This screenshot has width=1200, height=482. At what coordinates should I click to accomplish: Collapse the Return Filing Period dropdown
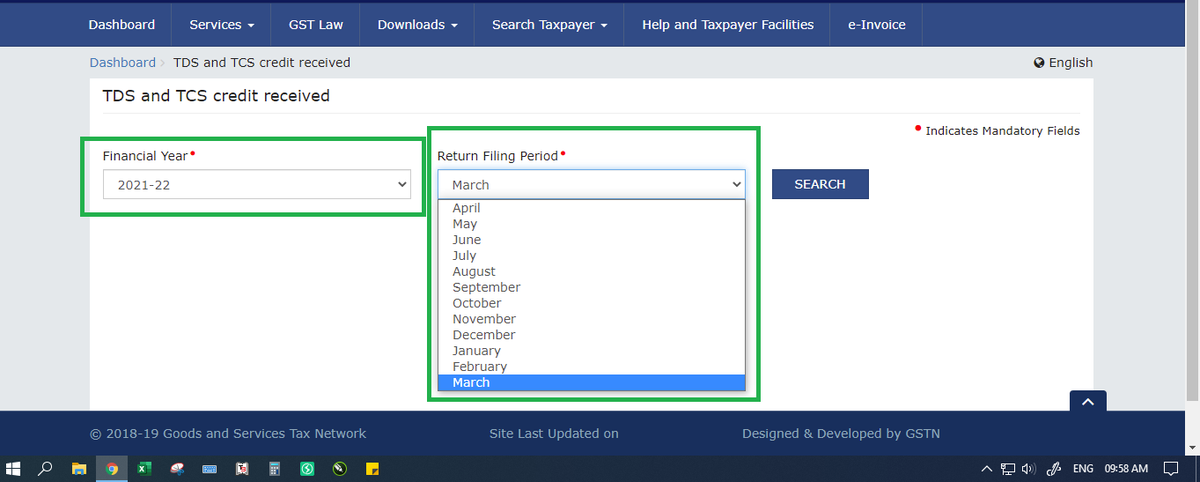pyautogui.click(x=592, y=184)
